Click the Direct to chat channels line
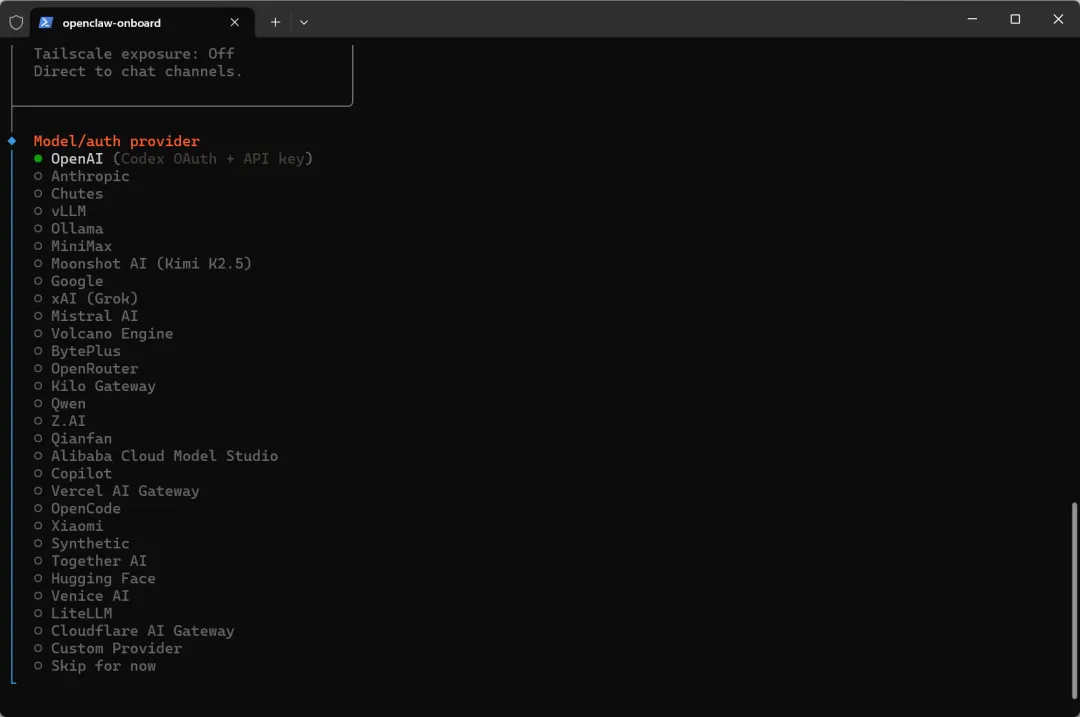This screenshot has width=1080, height=717. [138, 72]
